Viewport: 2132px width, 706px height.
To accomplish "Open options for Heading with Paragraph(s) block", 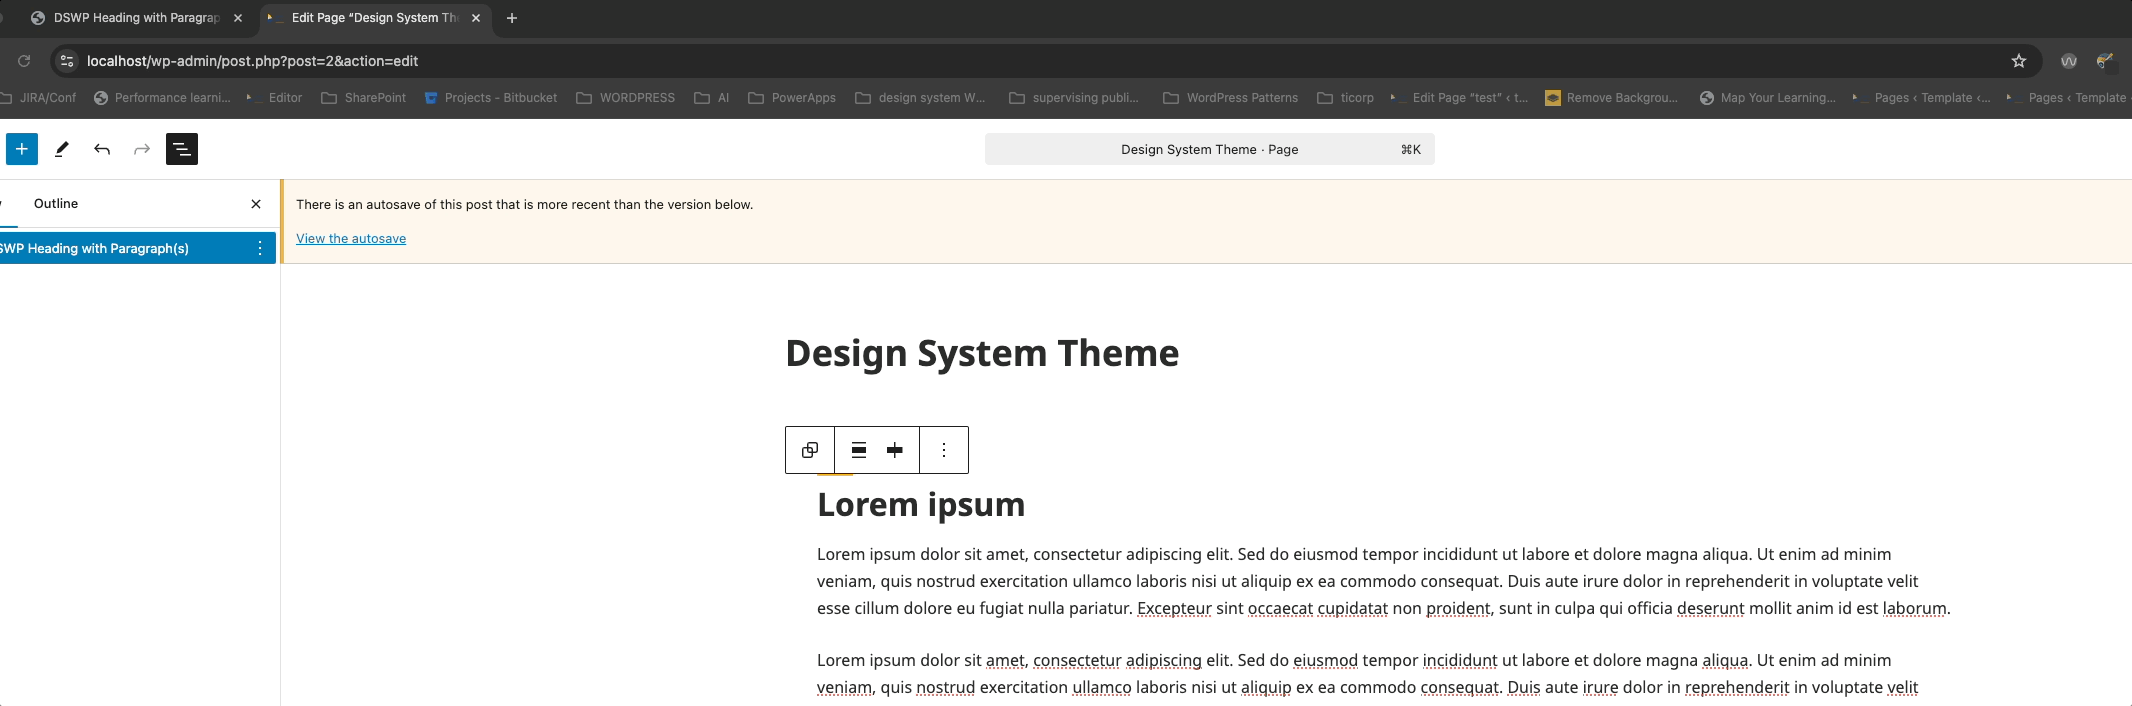I will click(260, 248).
